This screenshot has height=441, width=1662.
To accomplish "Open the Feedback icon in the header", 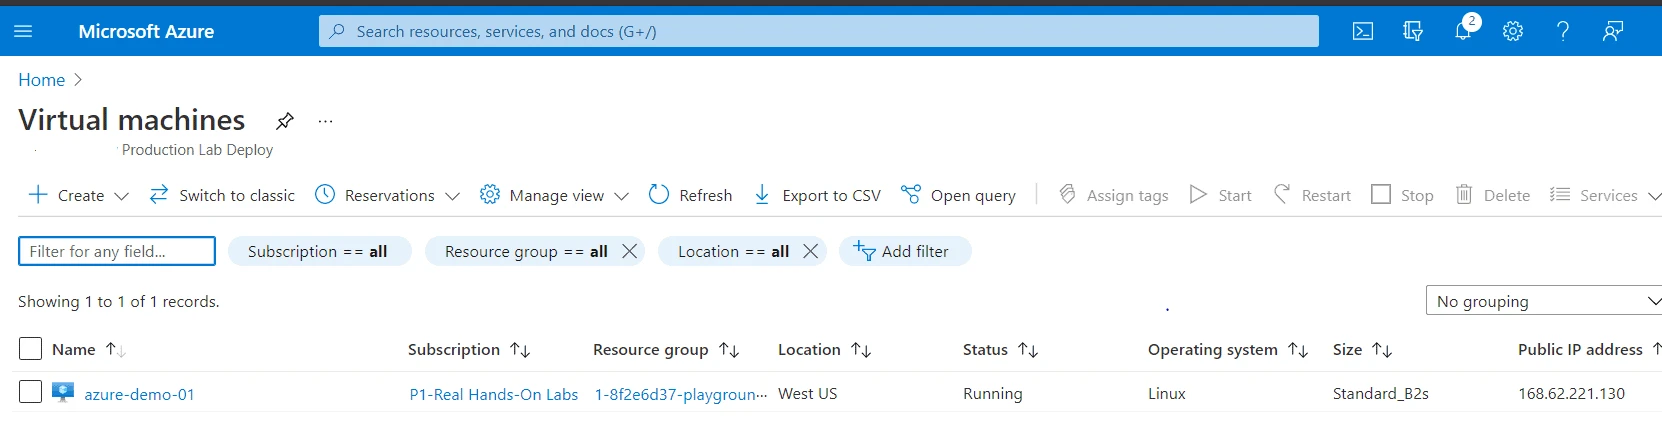I will [1613, 31].
